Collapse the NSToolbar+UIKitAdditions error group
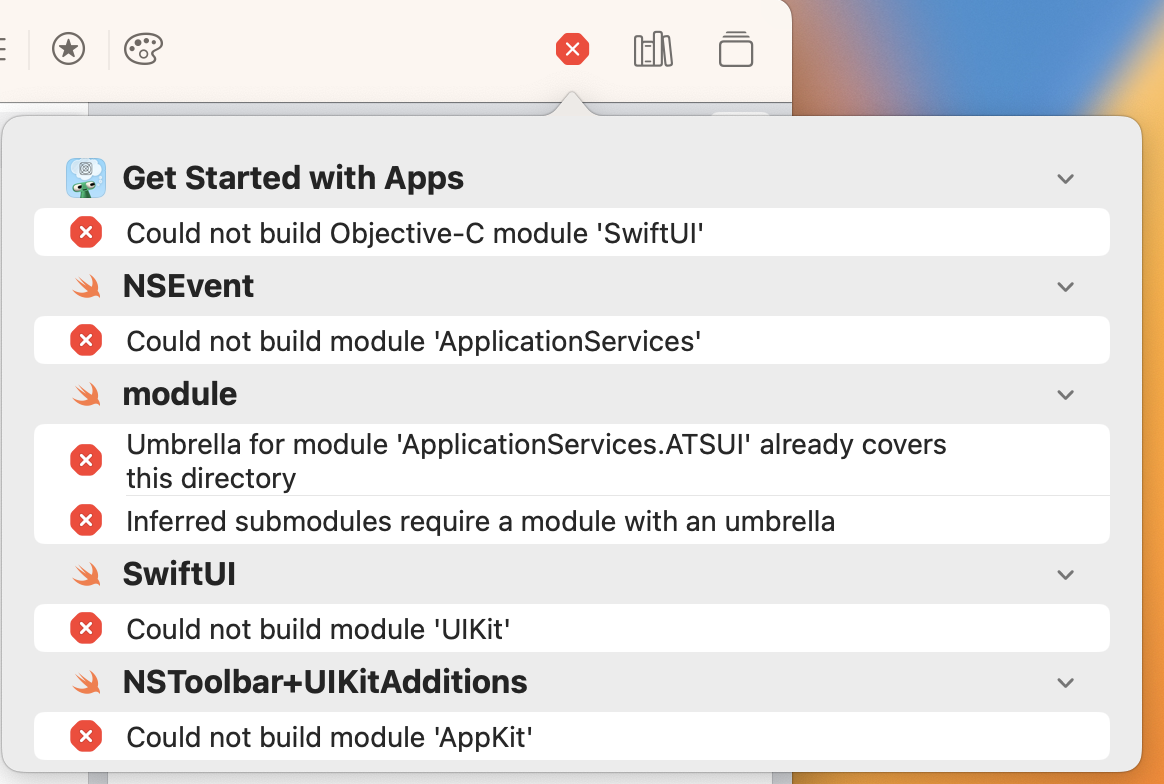Image resolution: width=1164 pixels, height=784 pixels. (x=1065, y=683)
